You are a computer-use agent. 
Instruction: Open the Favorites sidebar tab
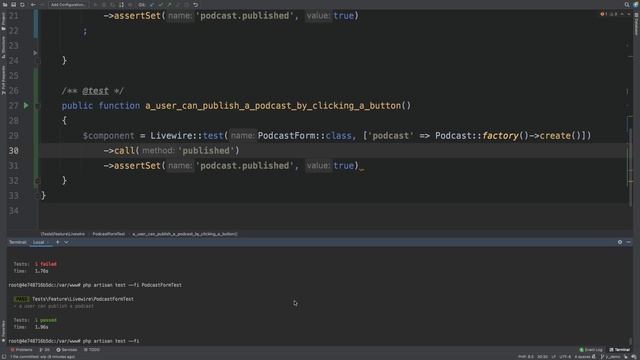click(3, 331)
